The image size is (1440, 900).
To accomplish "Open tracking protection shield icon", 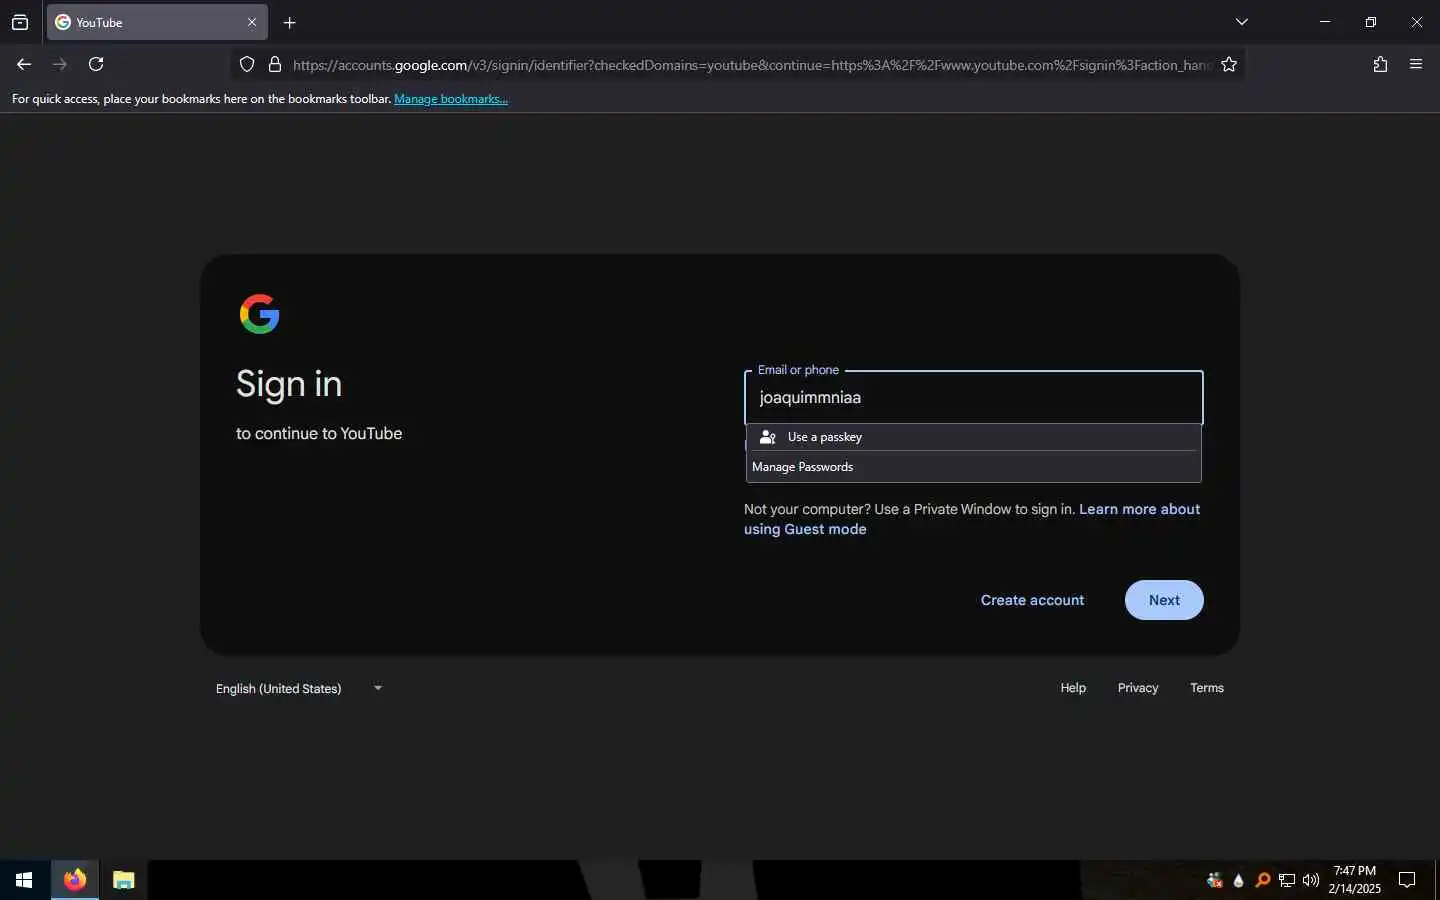I will click(247, 64).
